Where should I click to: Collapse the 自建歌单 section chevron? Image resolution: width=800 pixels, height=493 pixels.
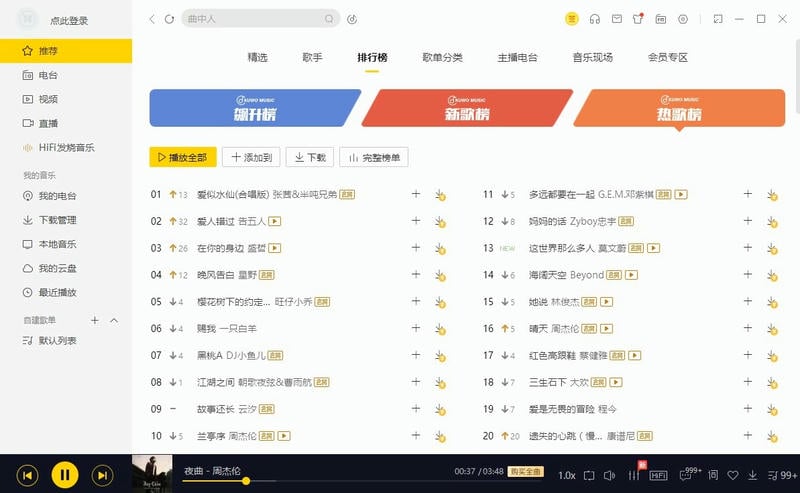point(114,320)
